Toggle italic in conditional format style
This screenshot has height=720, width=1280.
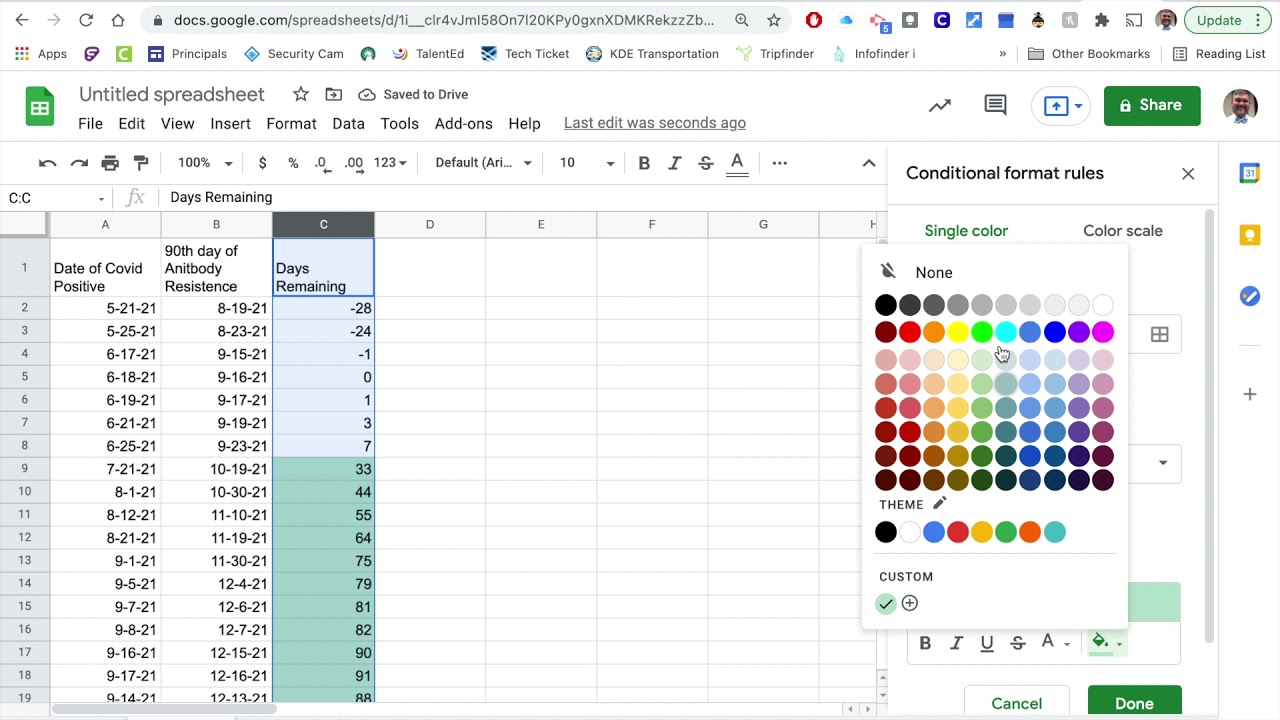tap(956, 643)
